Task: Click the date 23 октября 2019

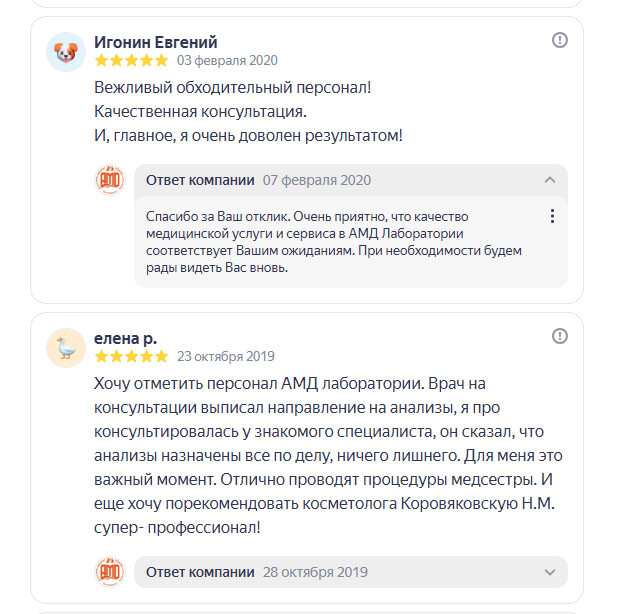Action: [225, 355]
